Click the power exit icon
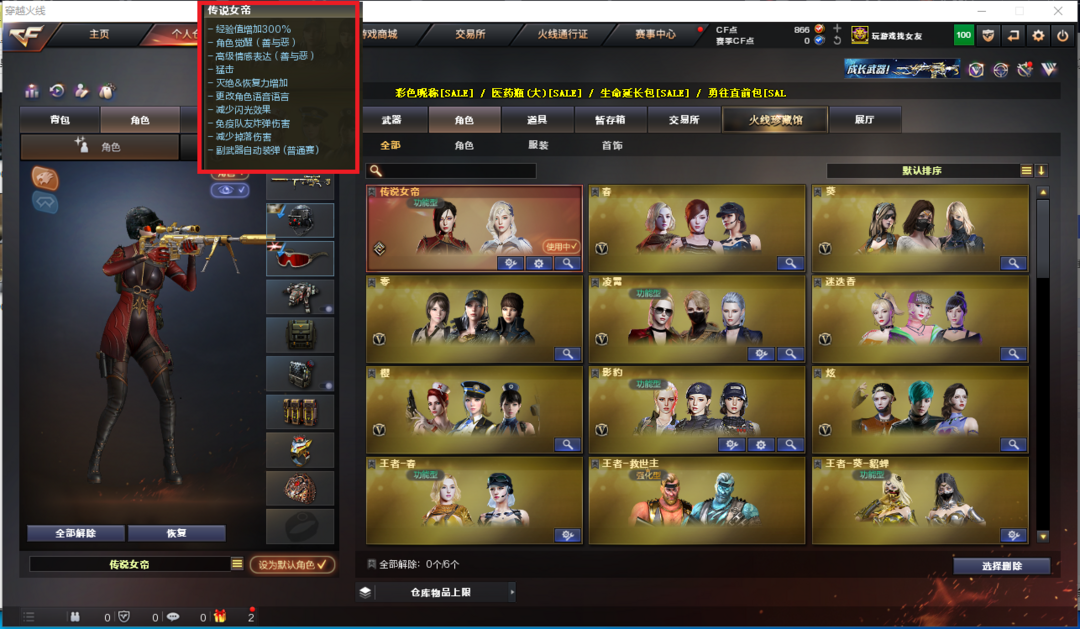Image resolution: width=1080 pixels, height=629 pixels. [x=1063, y=35]
